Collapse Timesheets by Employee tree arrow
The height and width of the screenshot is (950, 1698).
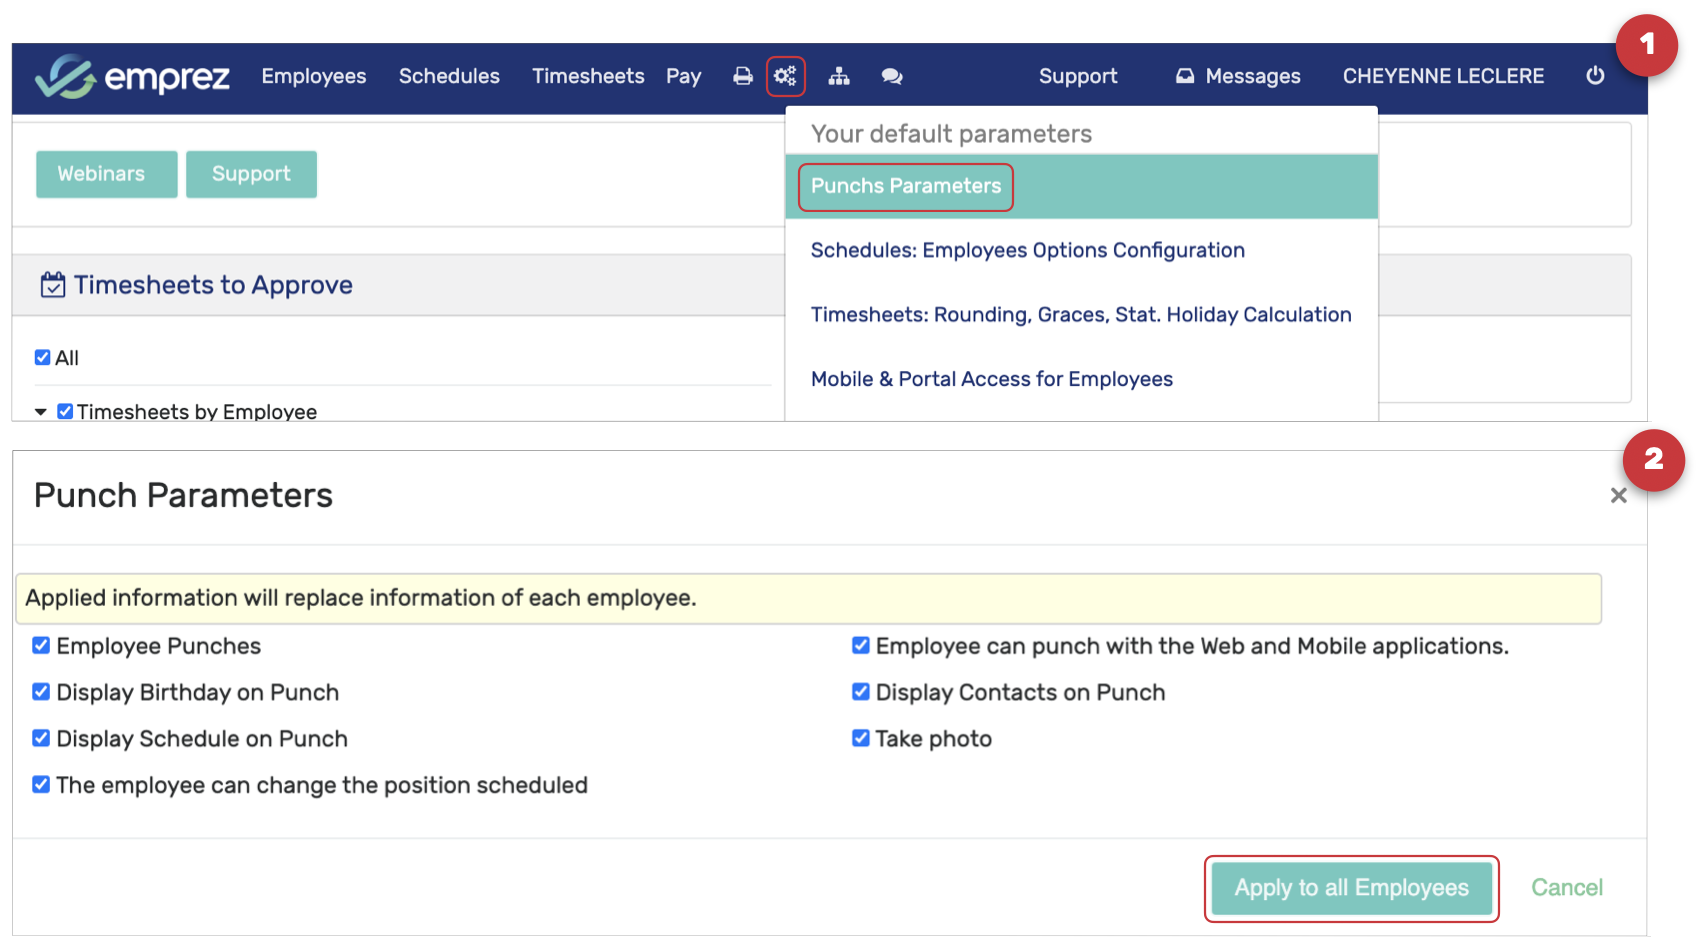41,412
